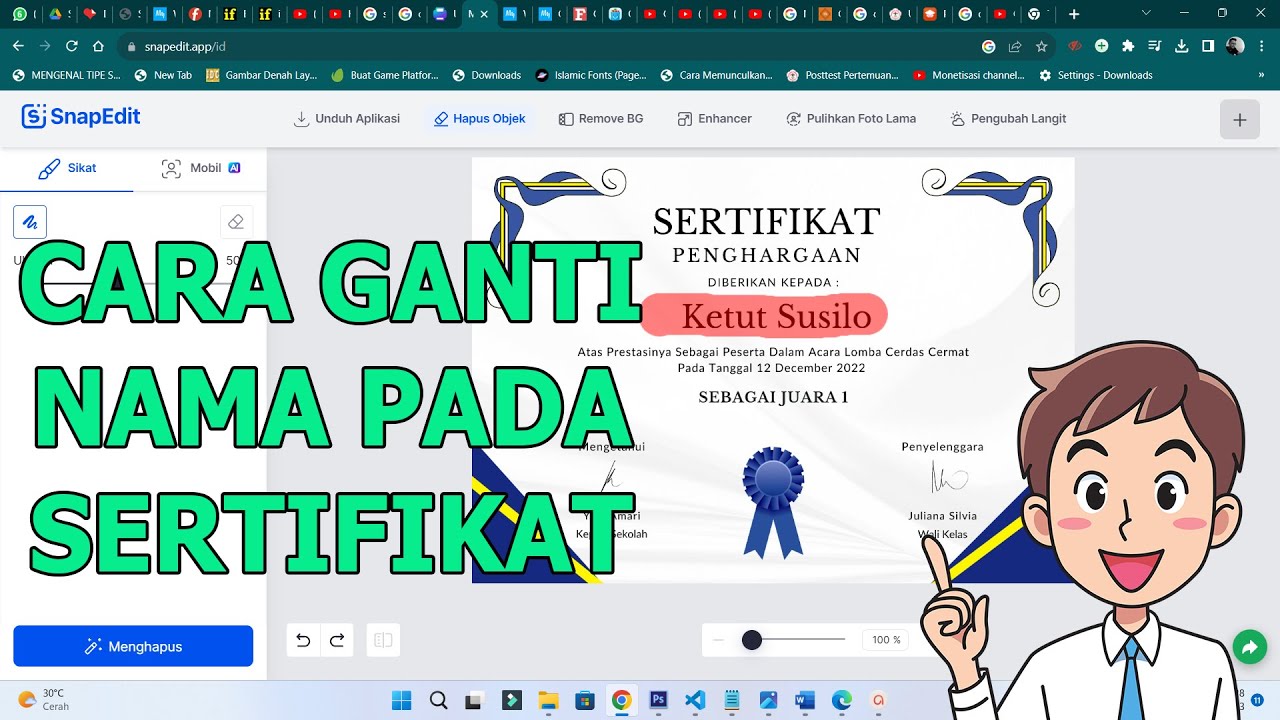
Task: Open the Enhancer tool
Action: tap(714, 118)
